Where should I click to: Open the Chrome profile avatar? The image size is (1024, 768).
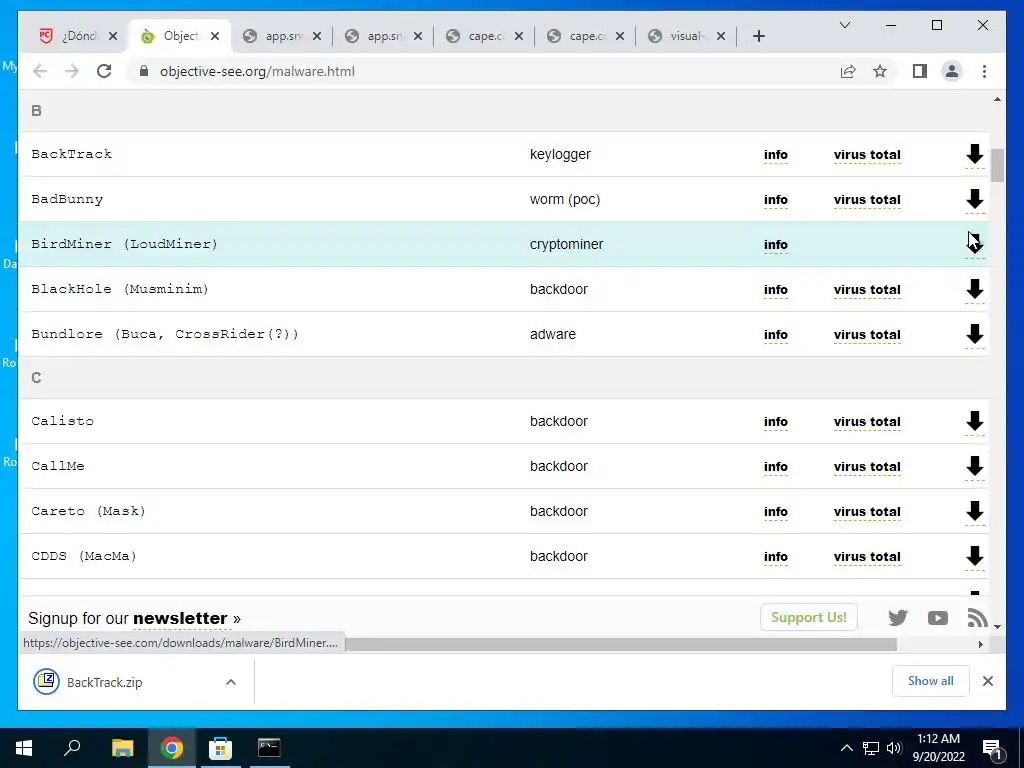[952, 71]
